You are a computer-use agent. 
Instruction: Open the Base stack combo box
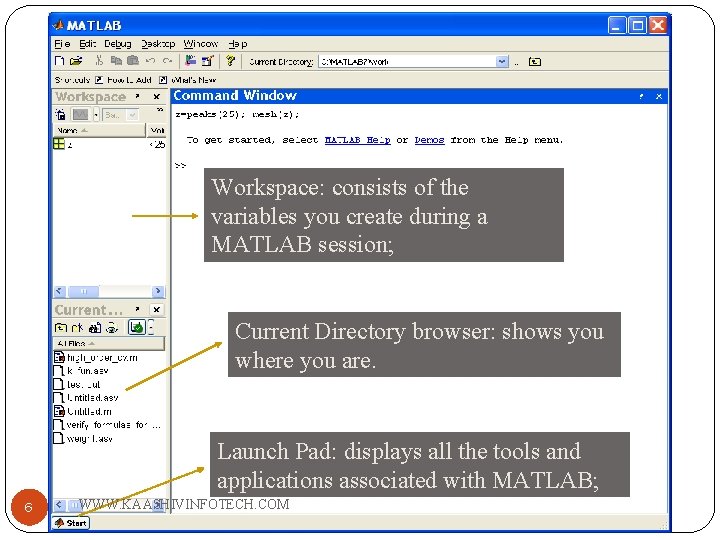120,114
